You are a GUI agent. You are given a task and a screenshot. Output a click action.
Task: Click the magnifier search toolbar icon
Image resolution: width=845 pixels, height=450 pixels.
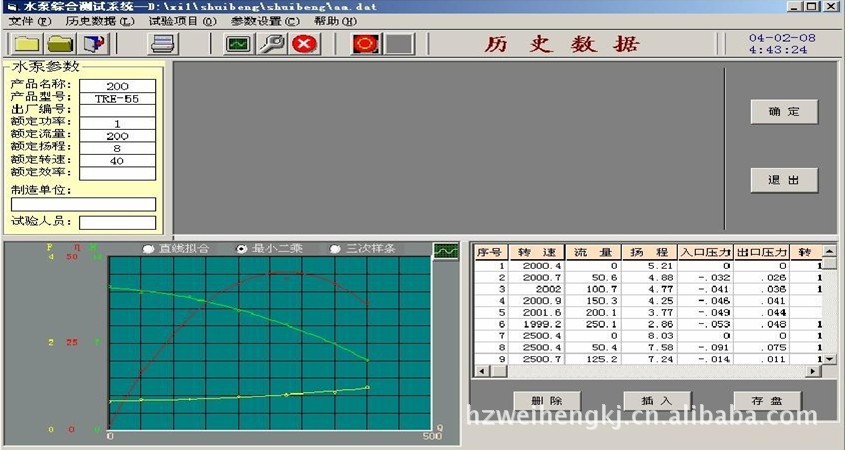pos(271,44)
